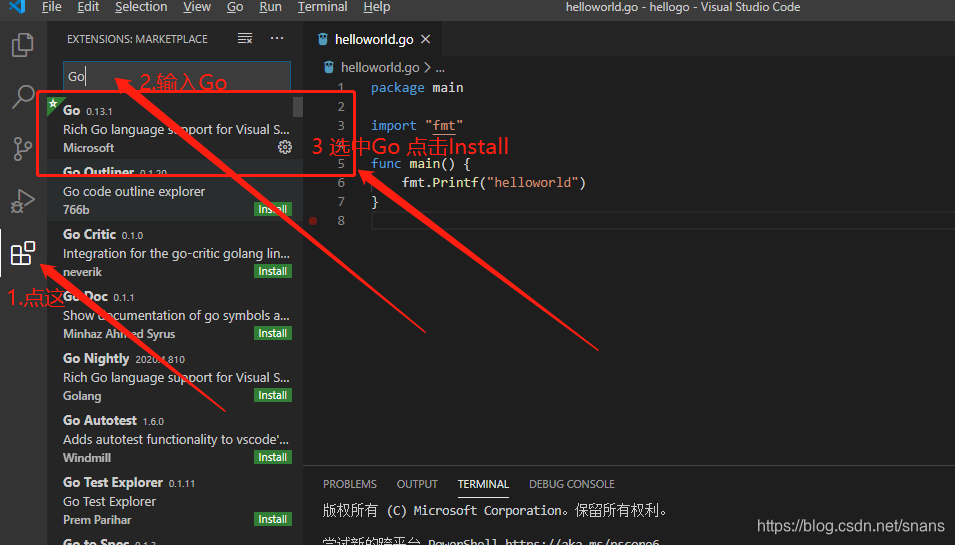The height and width of the screenshot is (545, 955).
Task: Switch to the PROBLEMS panel tab
Action: pos(350,484)
